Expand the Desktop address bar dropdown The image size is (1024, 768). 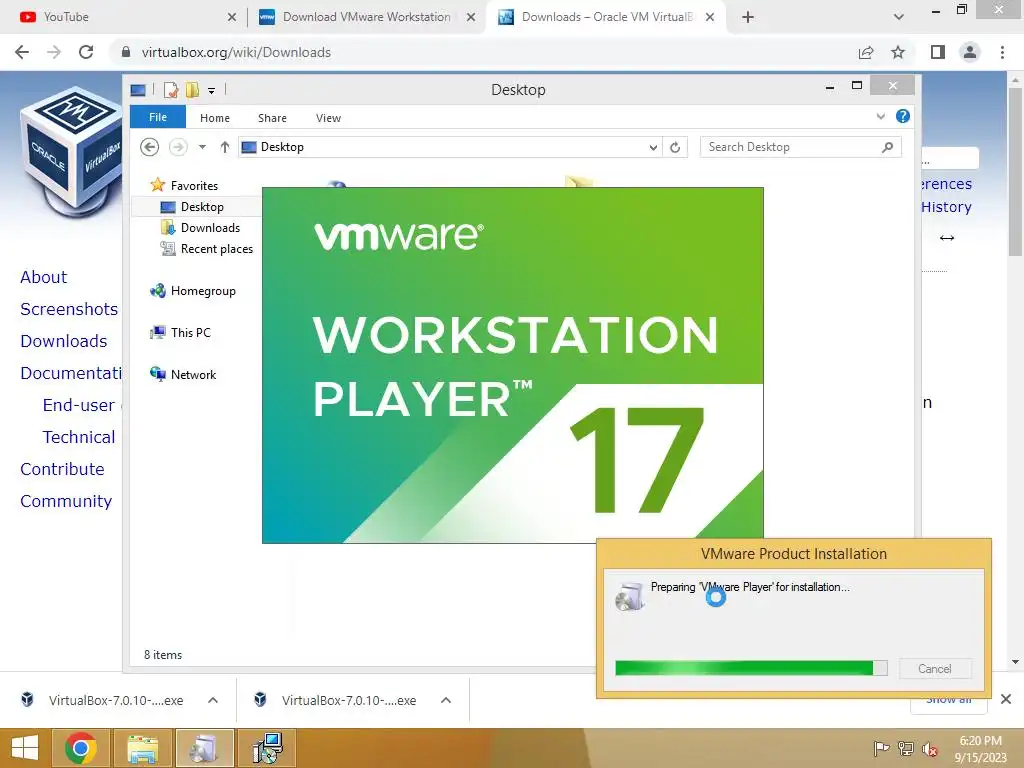(652, 148)
